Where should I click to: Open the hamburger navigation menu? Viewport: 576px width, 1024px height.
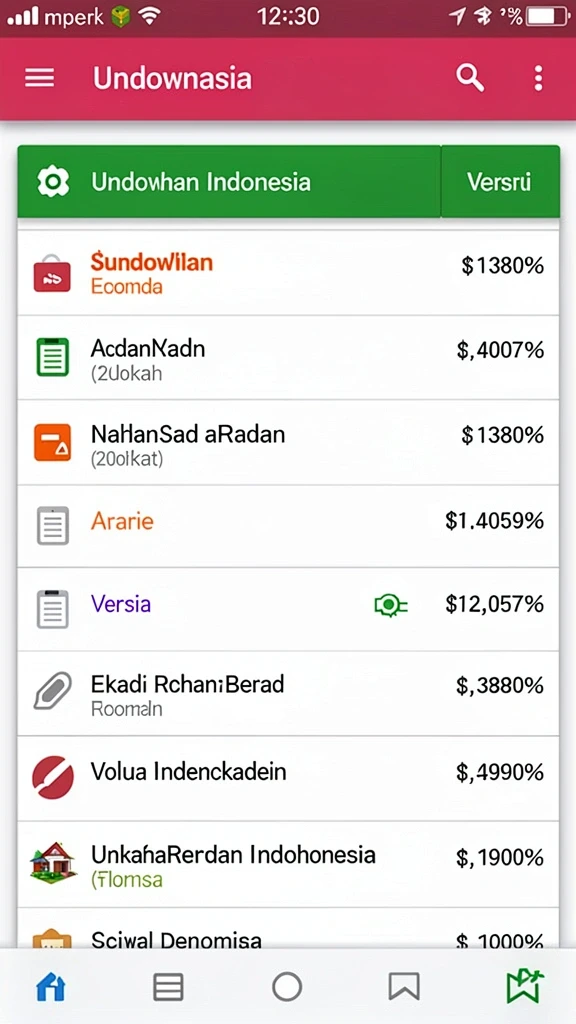[x=39, y=78]
